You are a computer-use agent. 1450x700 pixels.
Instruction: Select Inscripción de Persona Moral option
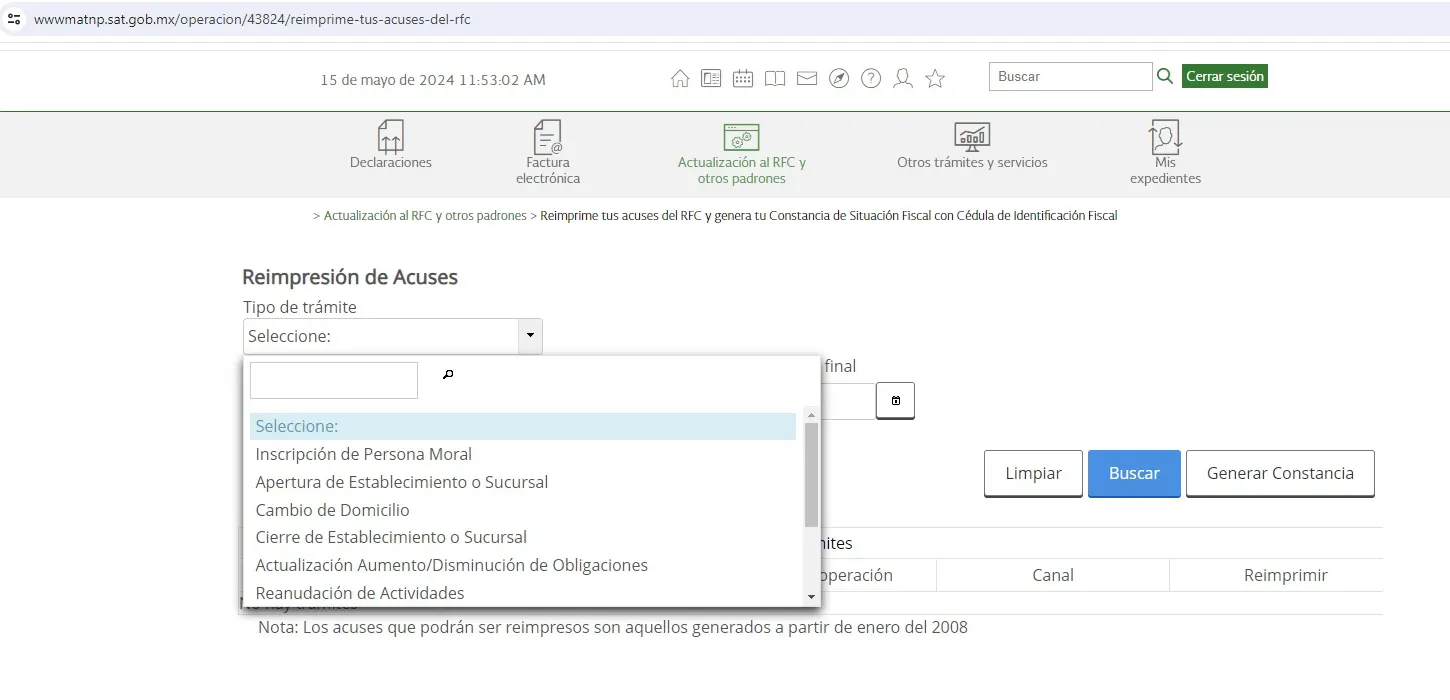tap(364, 454)
